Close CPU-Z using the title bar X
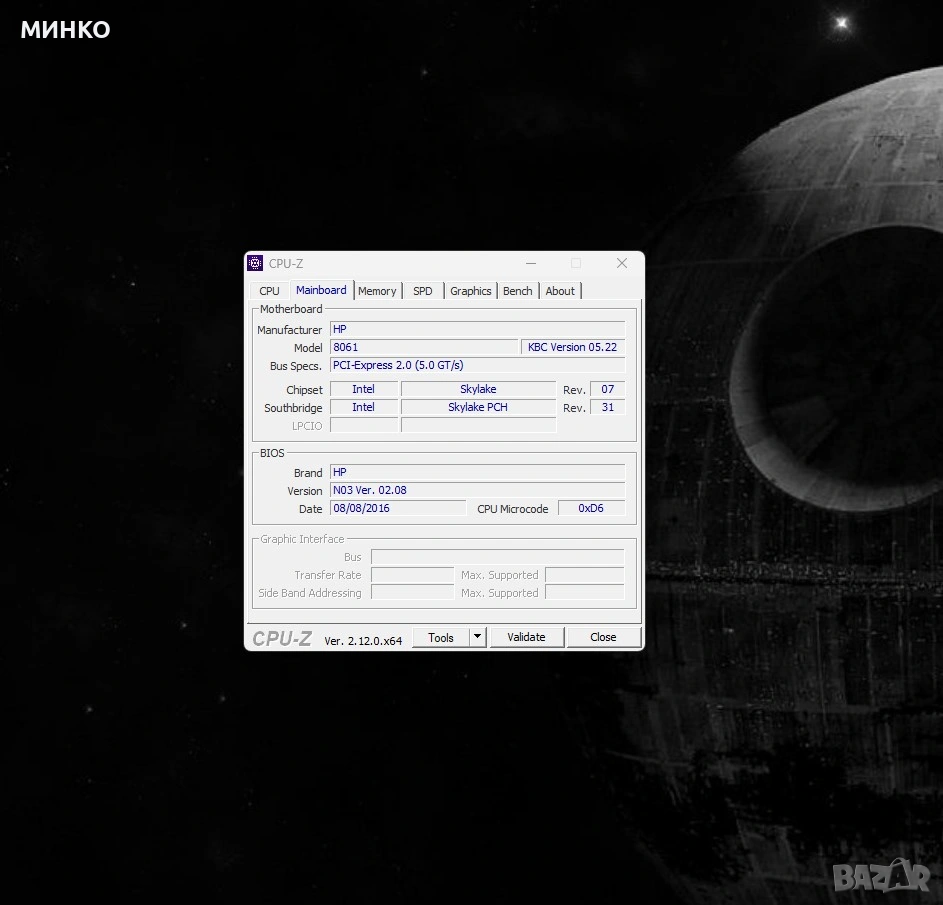943x905 pixels. click(621, 263)
